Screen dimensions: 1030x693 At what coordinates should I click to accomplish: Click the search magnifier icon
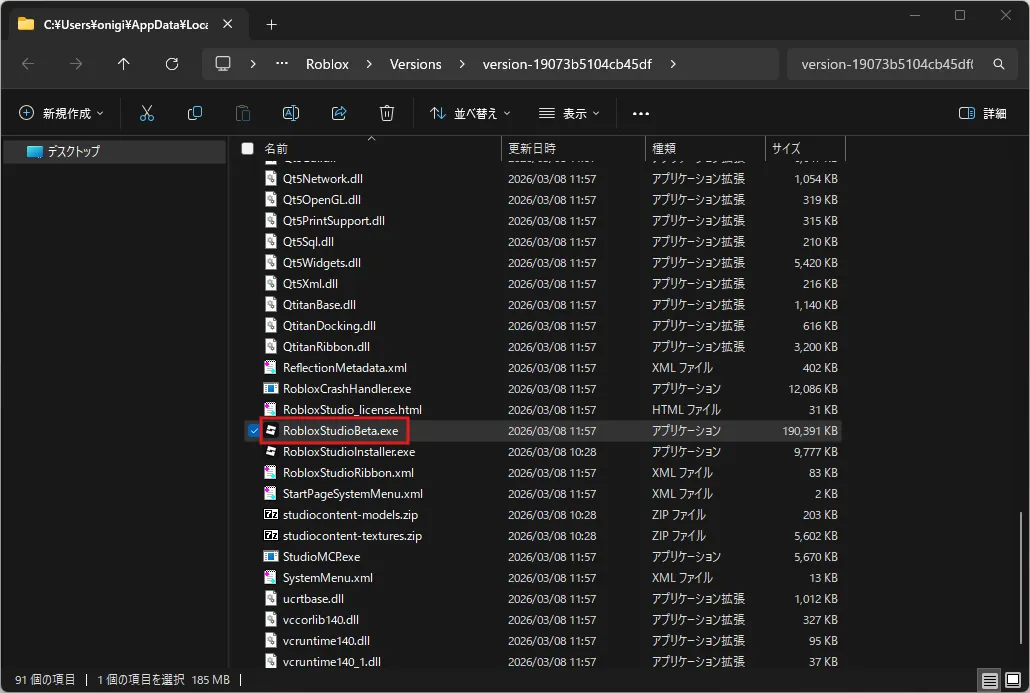[998, 64]
